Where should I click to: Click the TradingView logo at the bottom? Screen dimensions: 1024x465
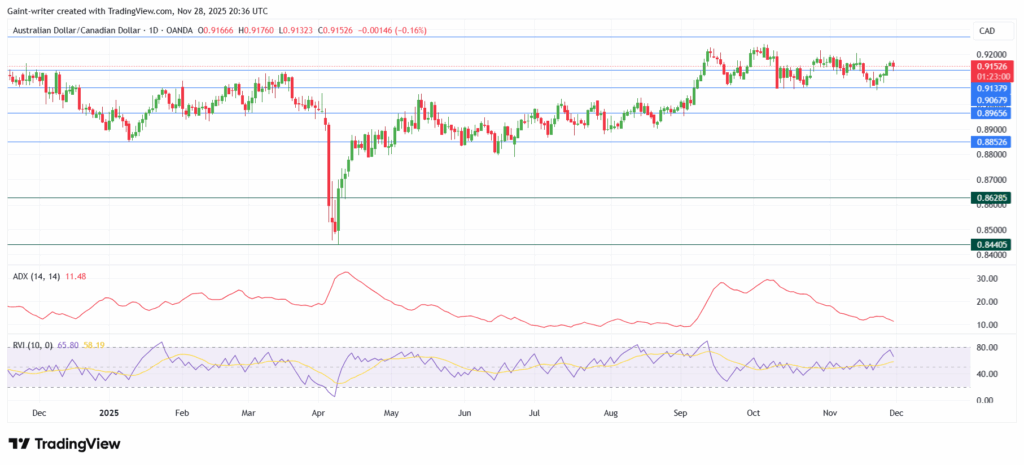[64, 444]
